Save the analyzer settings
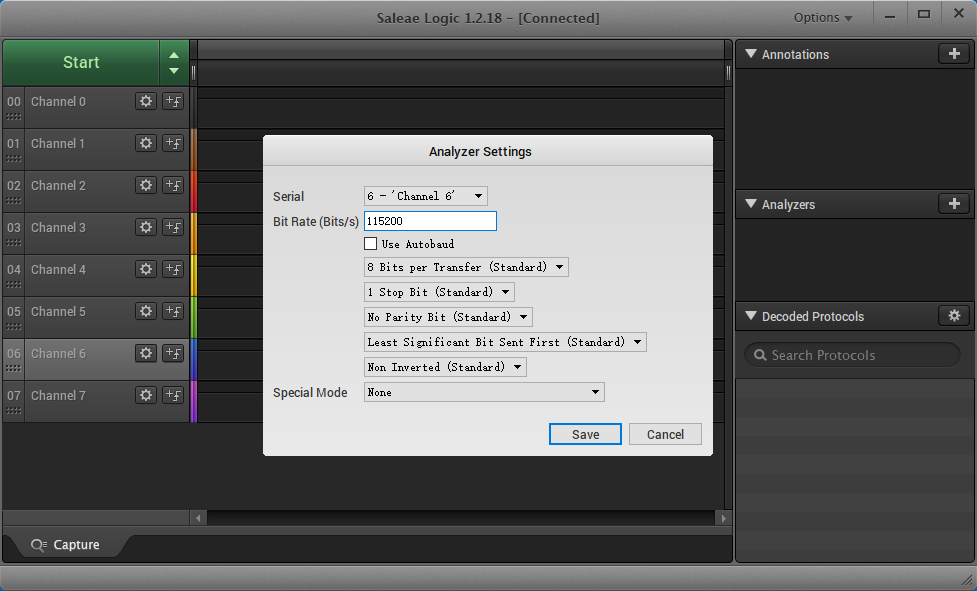 (585, 434)
